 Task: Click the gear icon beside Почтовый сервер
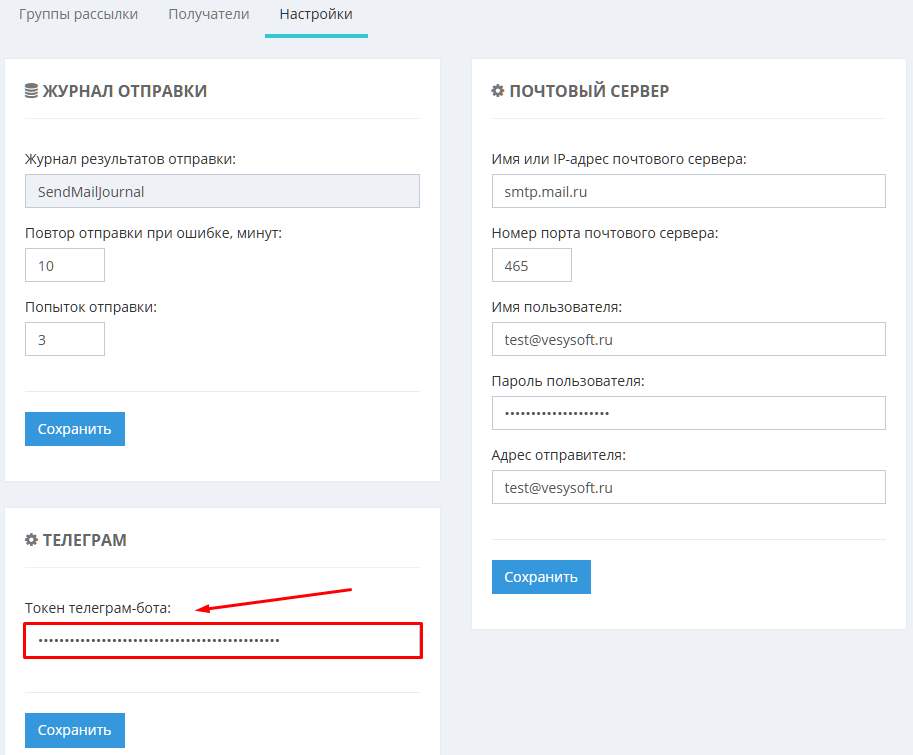(498, 91)
